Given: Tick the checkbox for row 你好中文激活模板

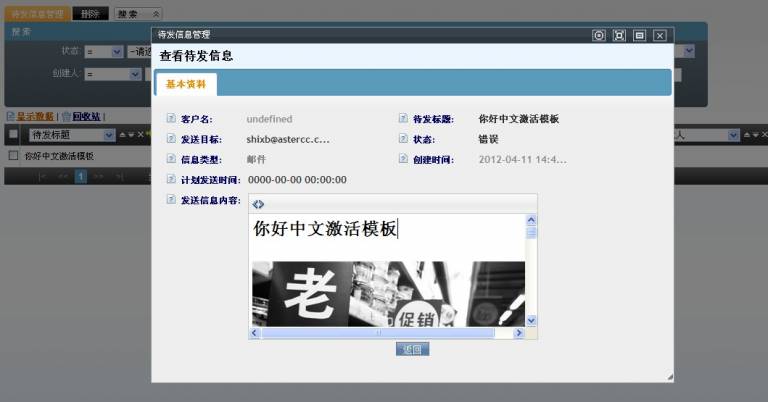Looking at the screenshot, I should [x=13, y=156].
